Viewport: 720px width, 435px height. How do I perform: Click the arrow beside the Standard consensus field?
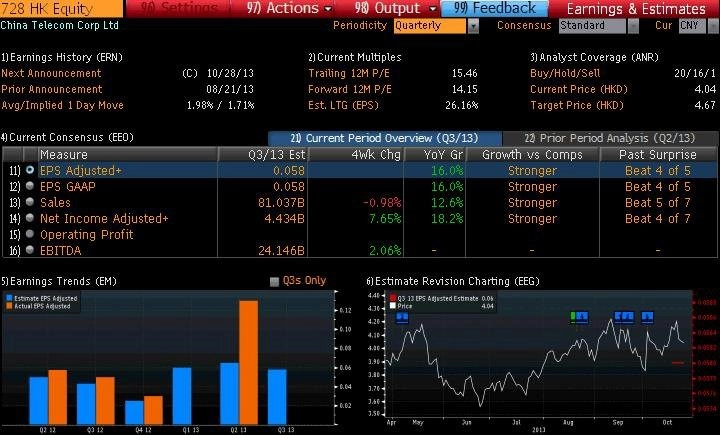click(633, 26)
